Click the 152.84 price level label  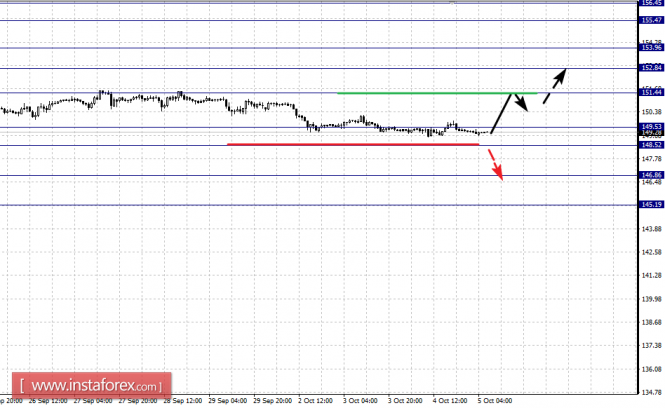pyautogui.click(x=651, y=68)
